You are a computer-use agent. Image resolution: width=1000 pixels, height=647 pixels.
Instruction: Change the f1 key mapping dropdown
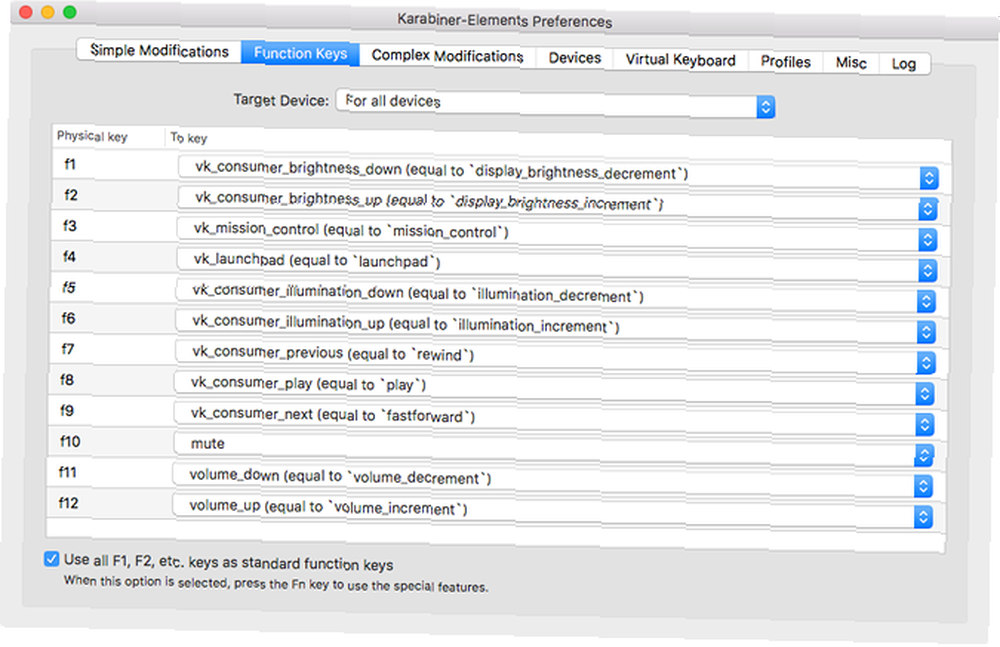558,172
